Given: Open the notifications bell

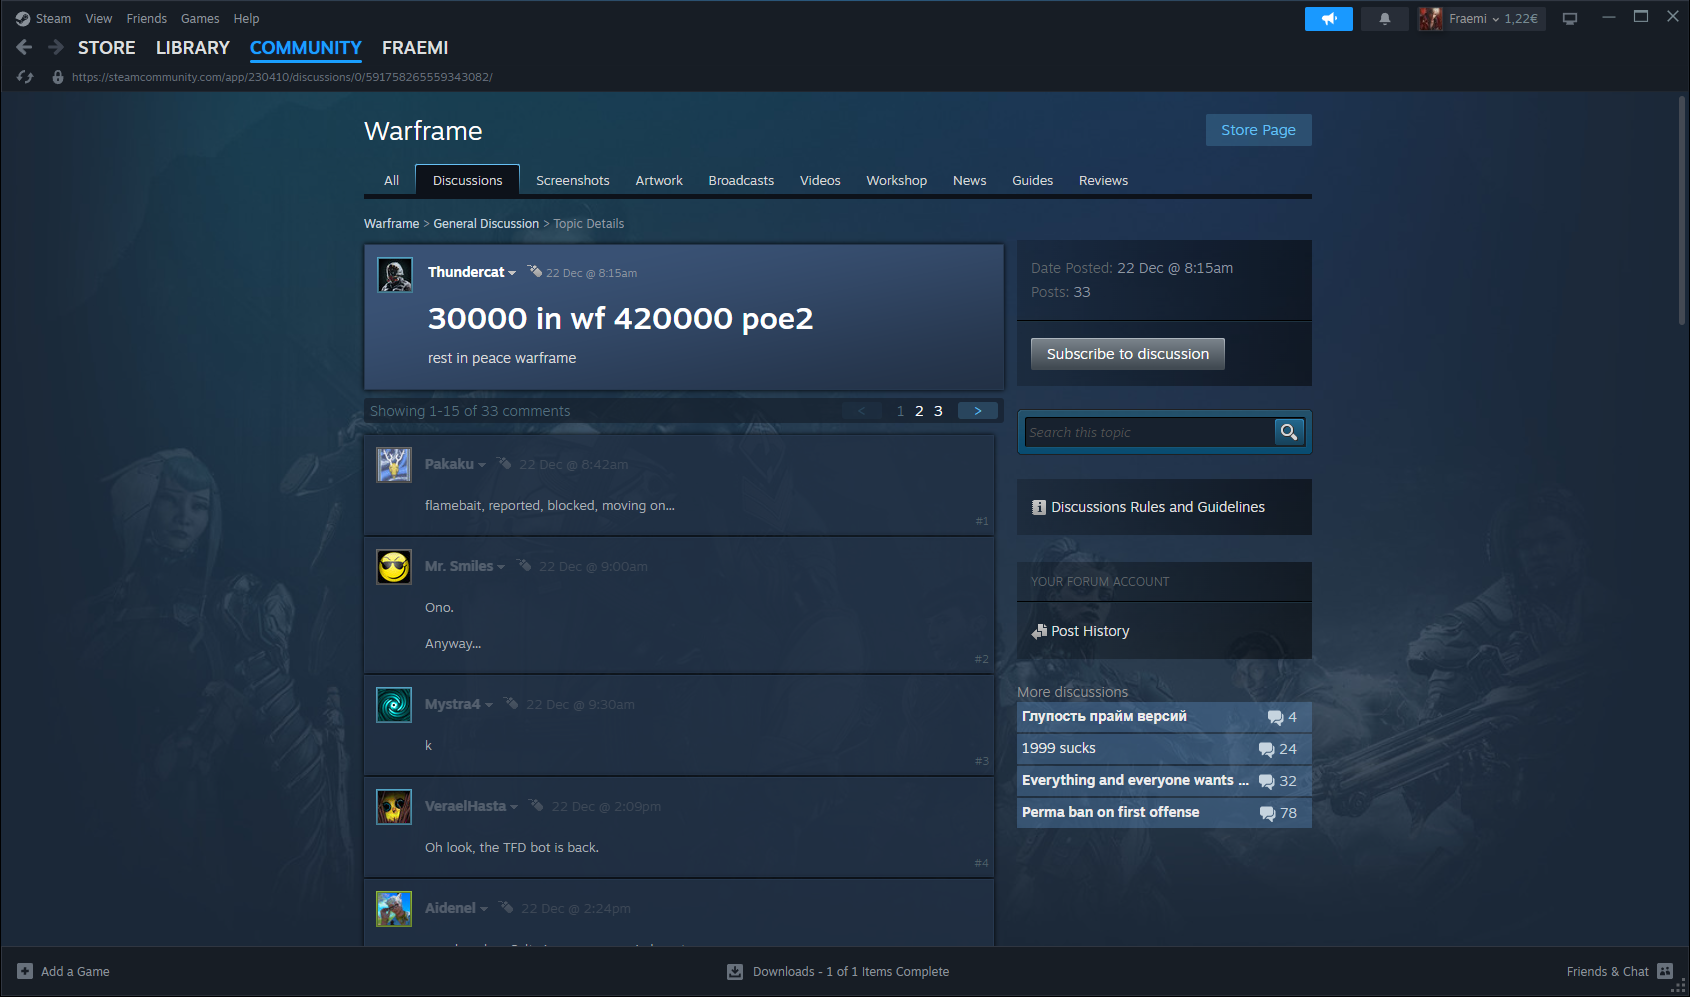Looking at the screenshot, I should tap(1385, 19).
